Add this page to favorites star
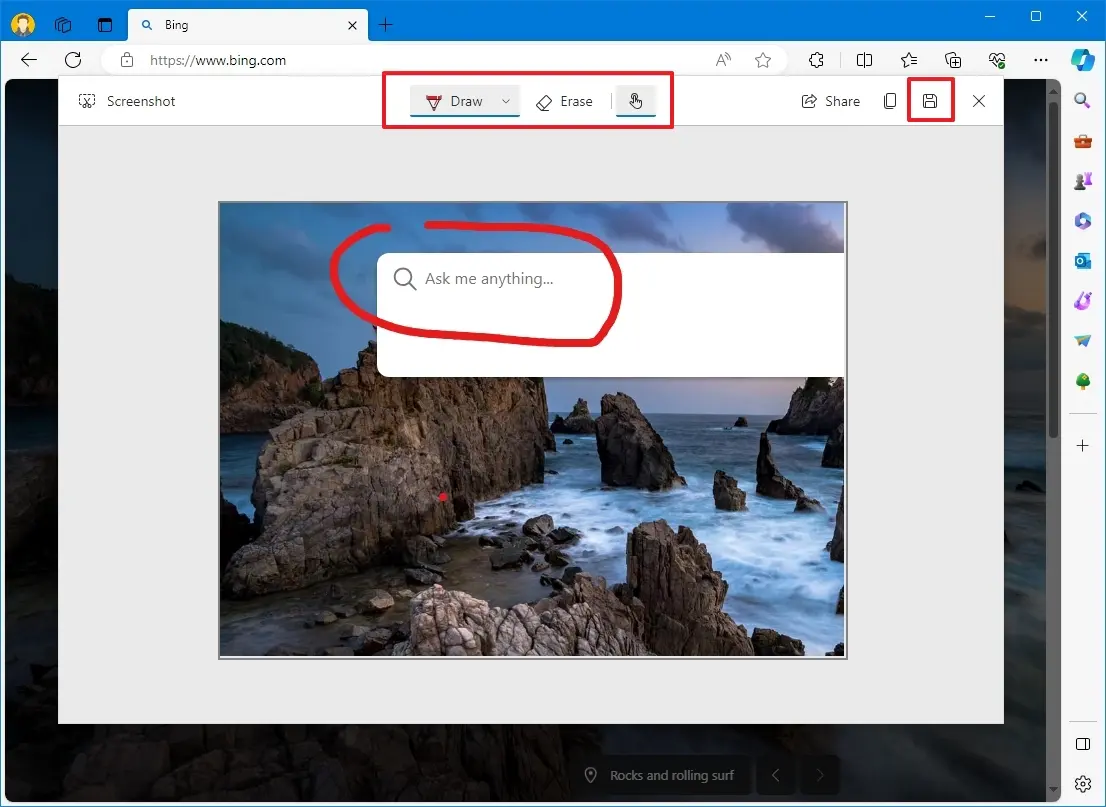1106x807 pixels. coord(762,61)
